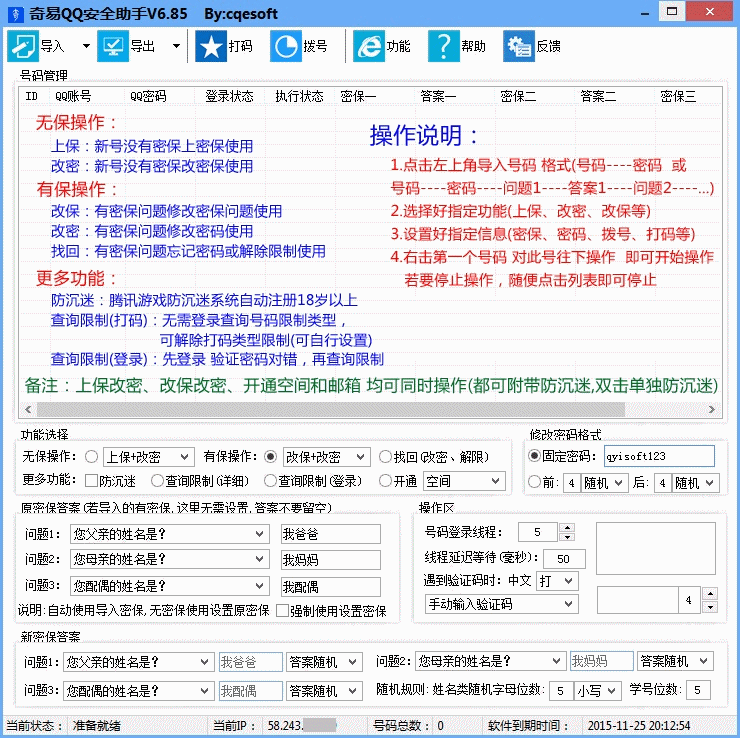The height and width of the screenshot is (738, 740).
Task: Select the 找回(改密、解限) radio button
Action: point(386,457)
